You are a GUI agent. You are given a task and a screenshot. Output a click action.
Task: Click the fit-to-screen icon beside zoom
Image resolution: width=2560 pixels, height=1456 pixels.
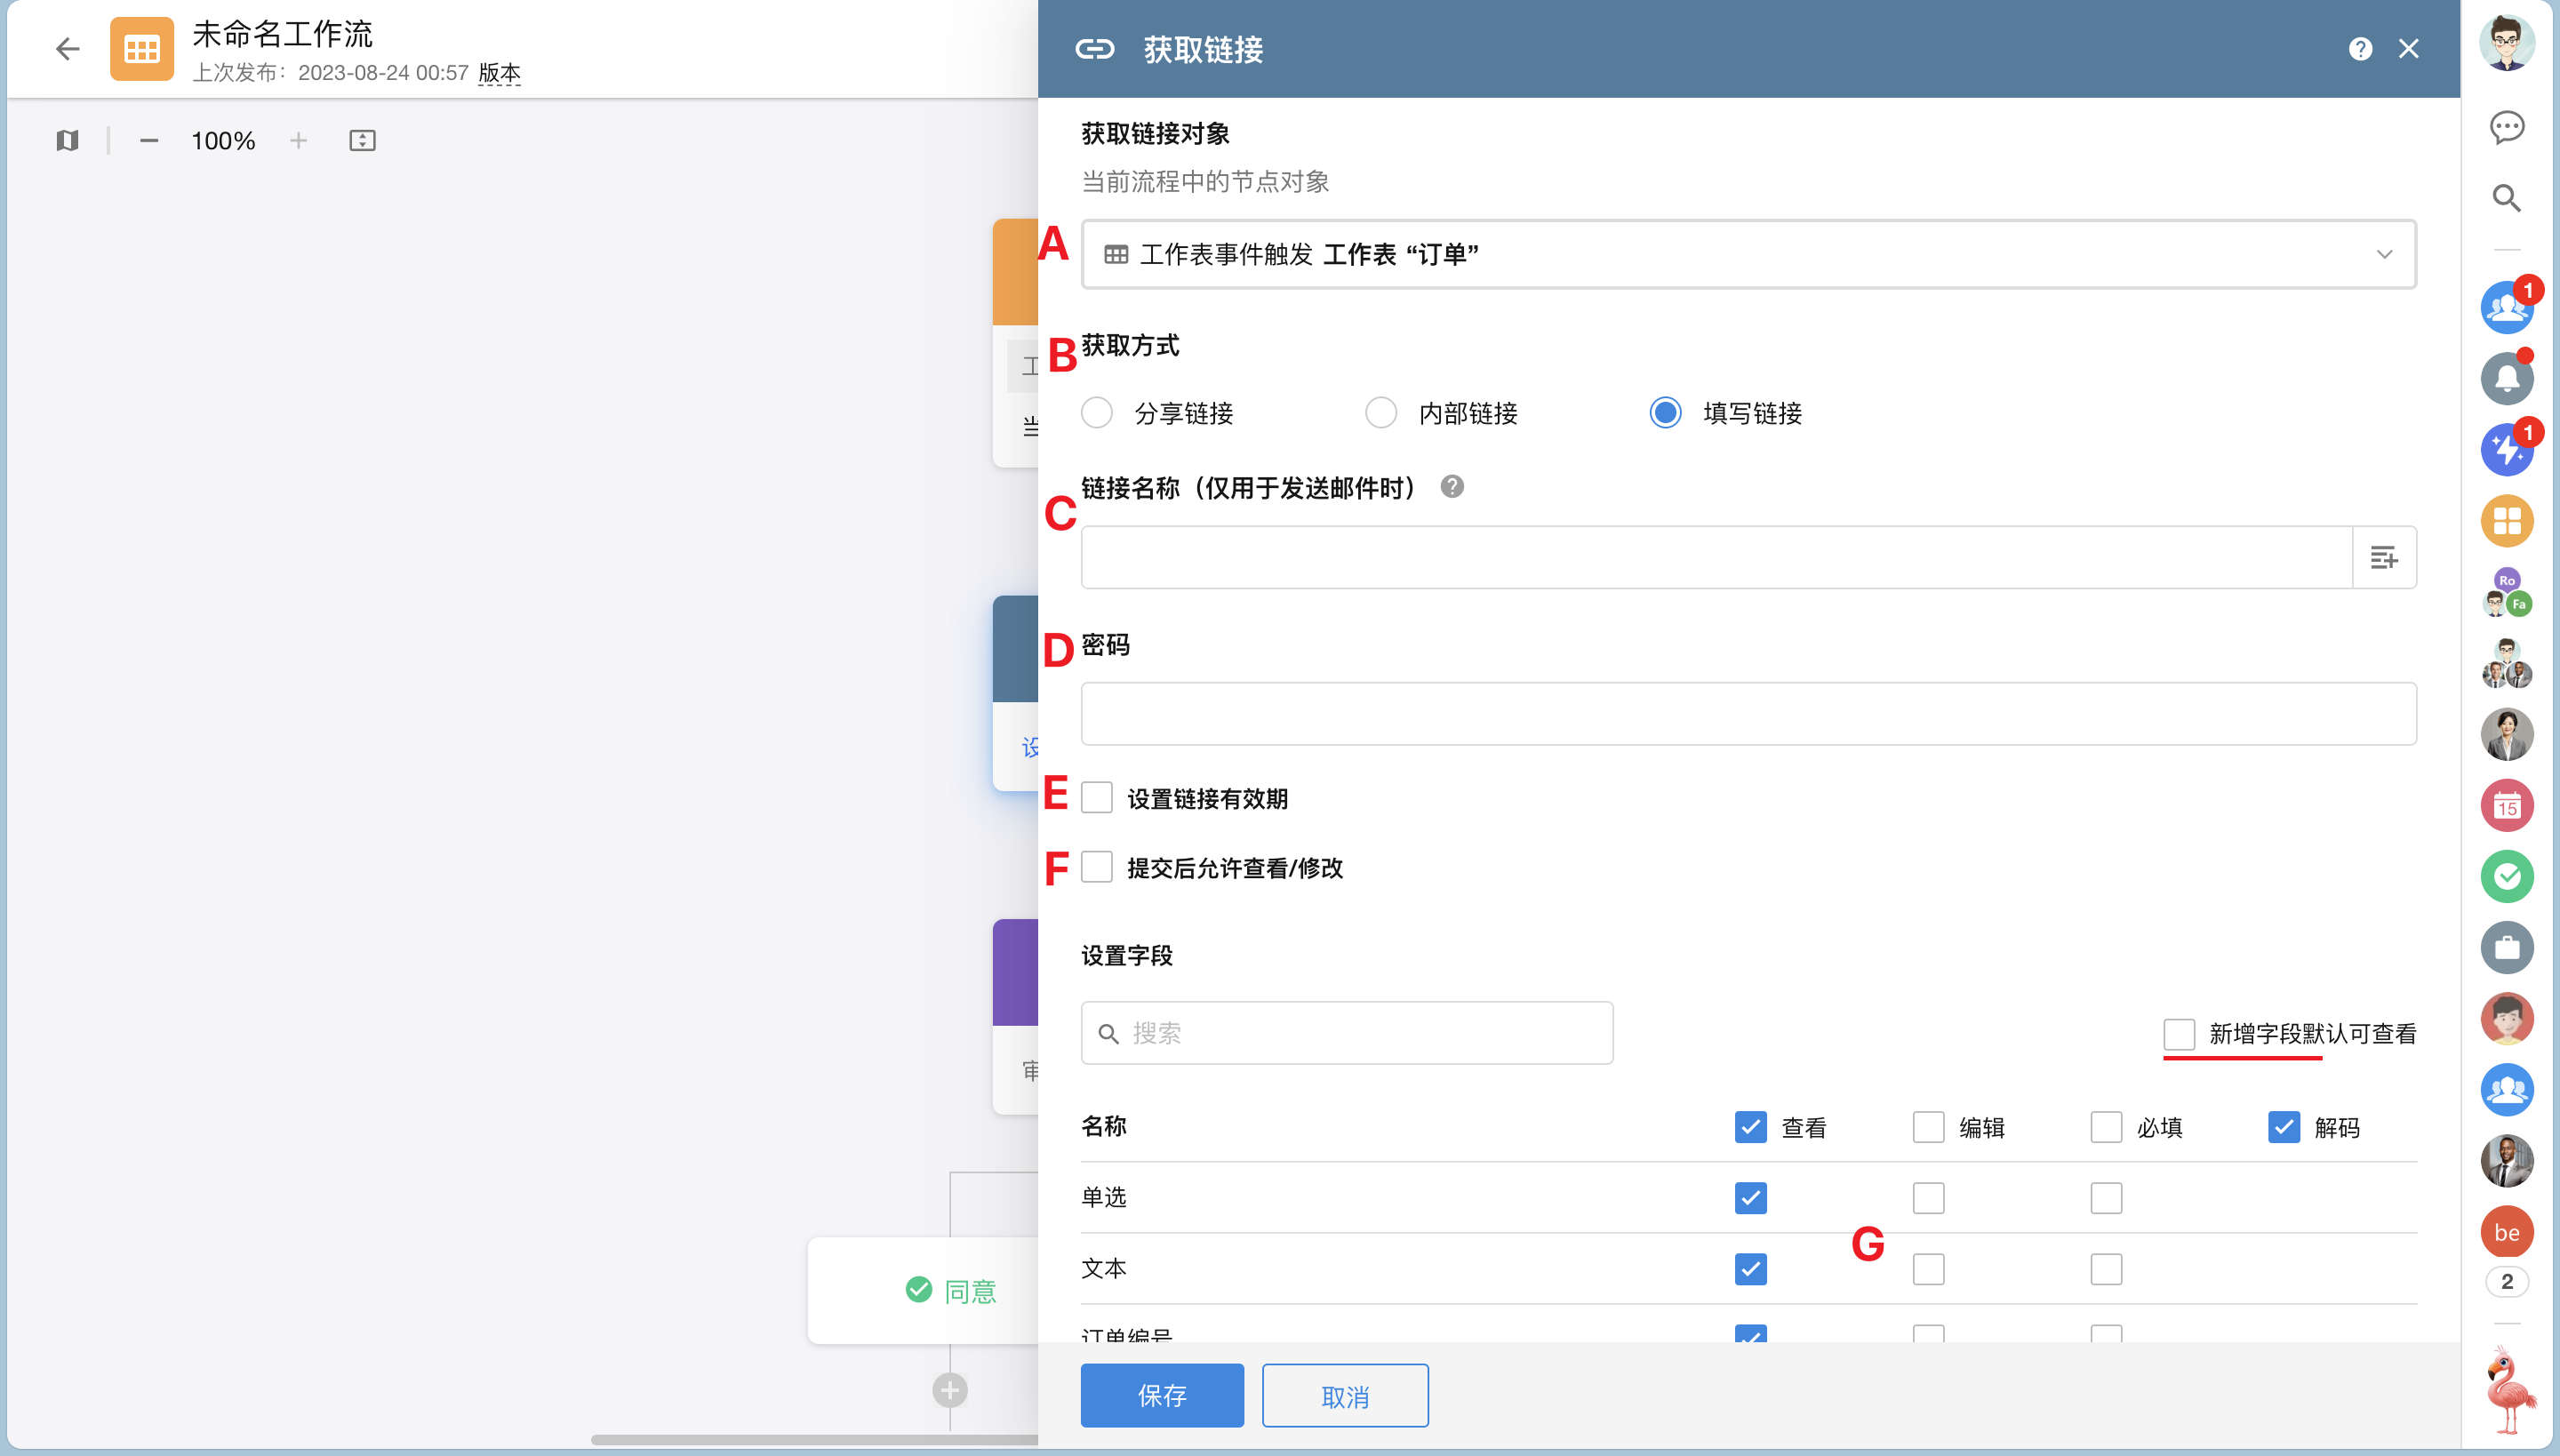pos(362,141)
